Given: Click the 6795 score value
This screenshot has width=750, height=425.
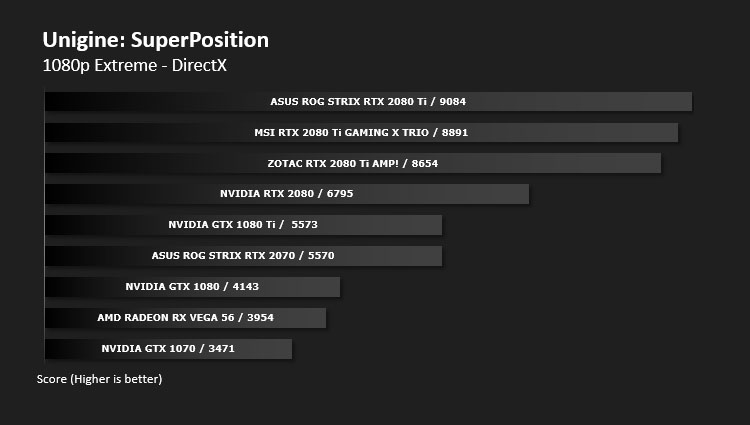Looking at the screenshot, I should (x=340, y=194).
